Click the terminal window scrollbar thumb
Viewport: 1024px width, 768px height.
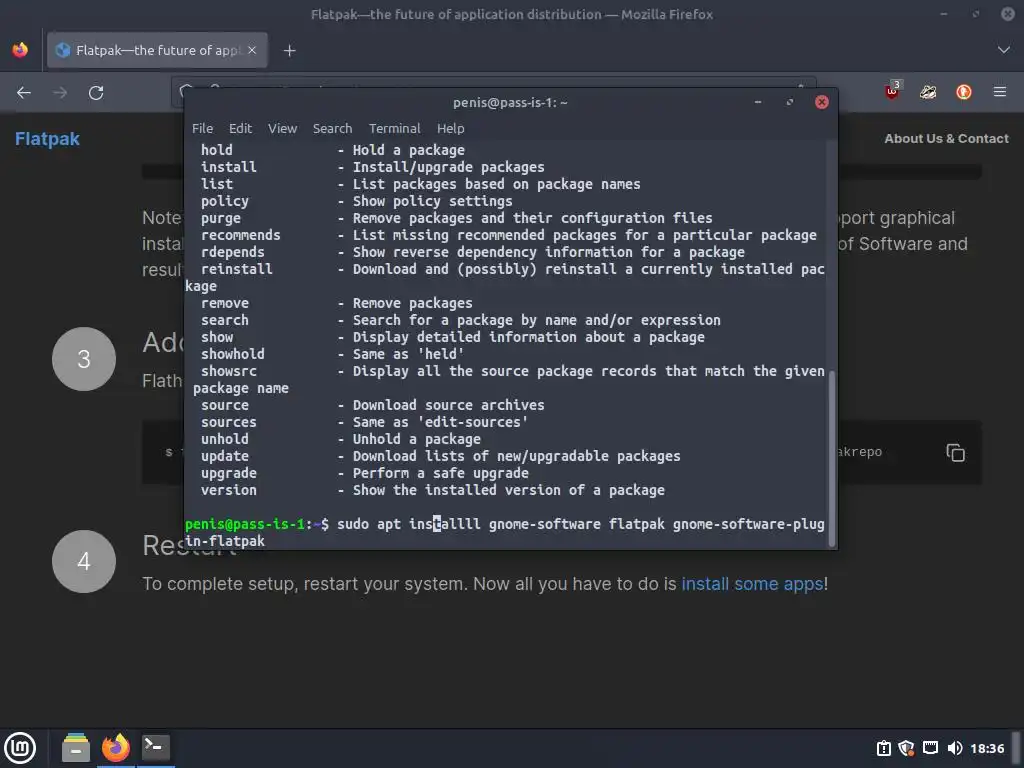tap(831, 457)
